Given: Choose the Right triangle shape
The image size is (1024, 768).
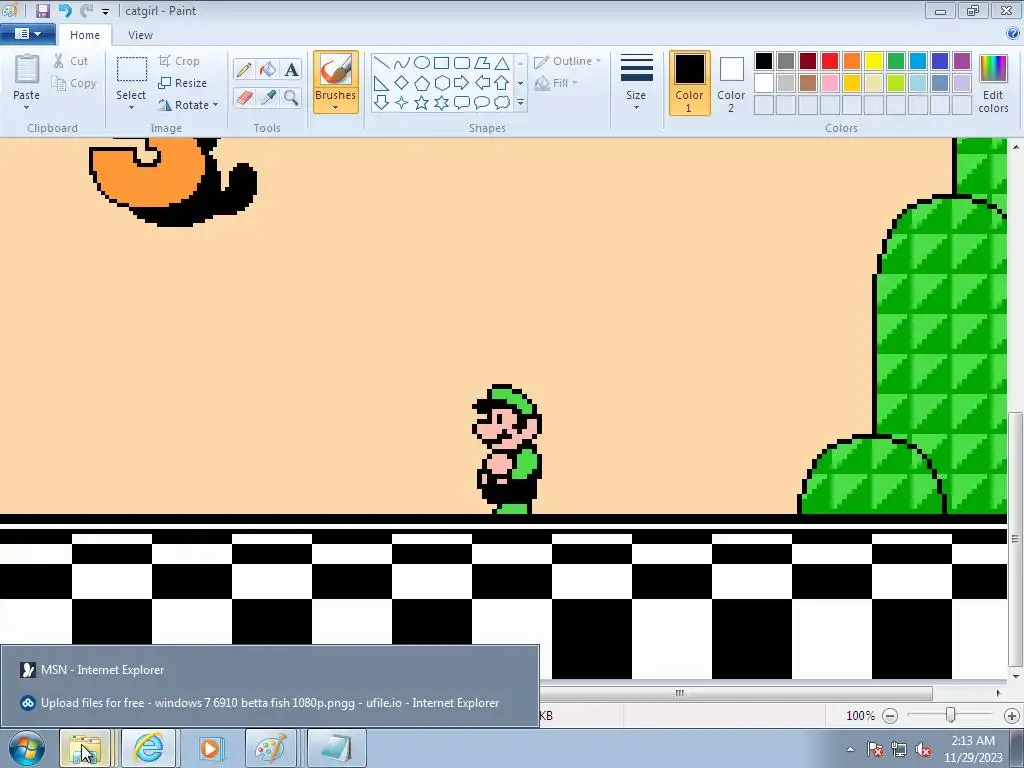Looking at the screenshot, I should coord(382,83).
